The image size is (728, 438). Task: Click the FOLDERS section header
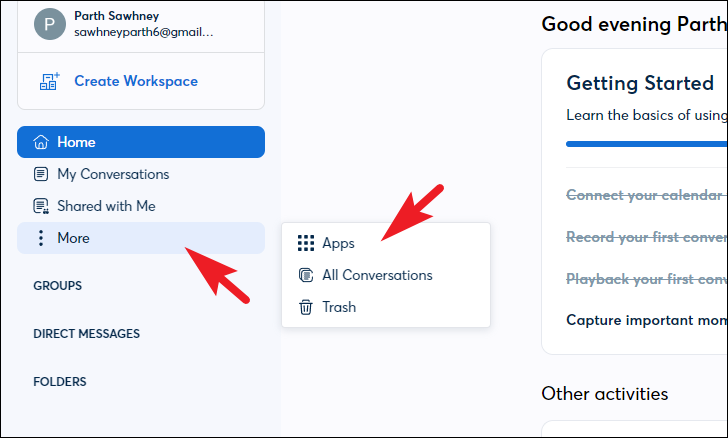point(60,382)
